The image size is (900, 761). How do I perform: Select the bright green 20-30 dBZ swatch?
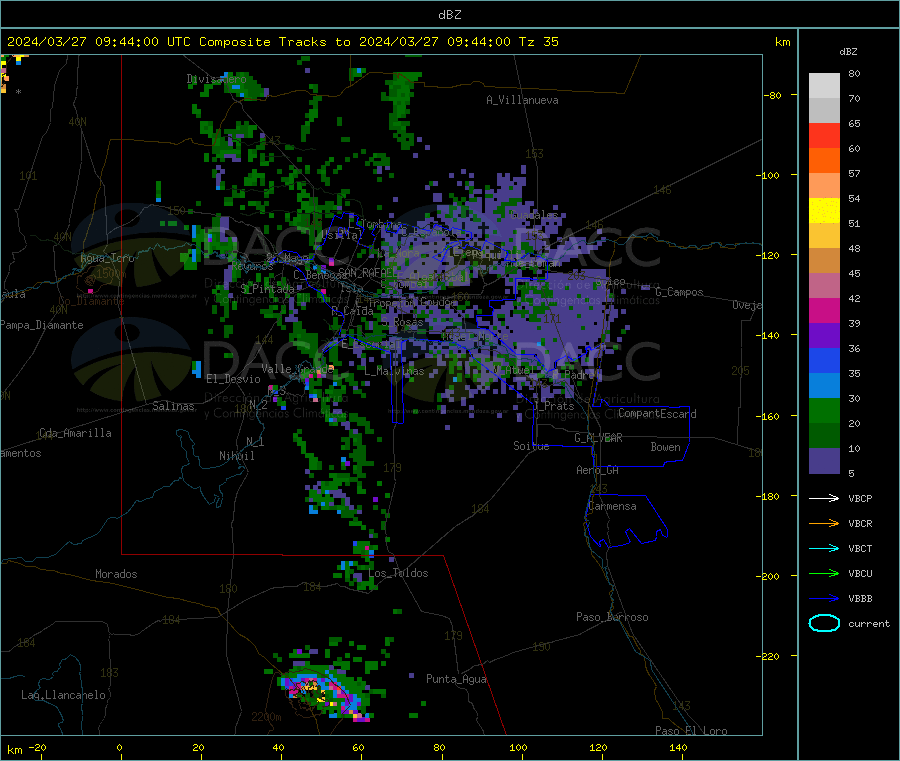(x=824, y=410)
